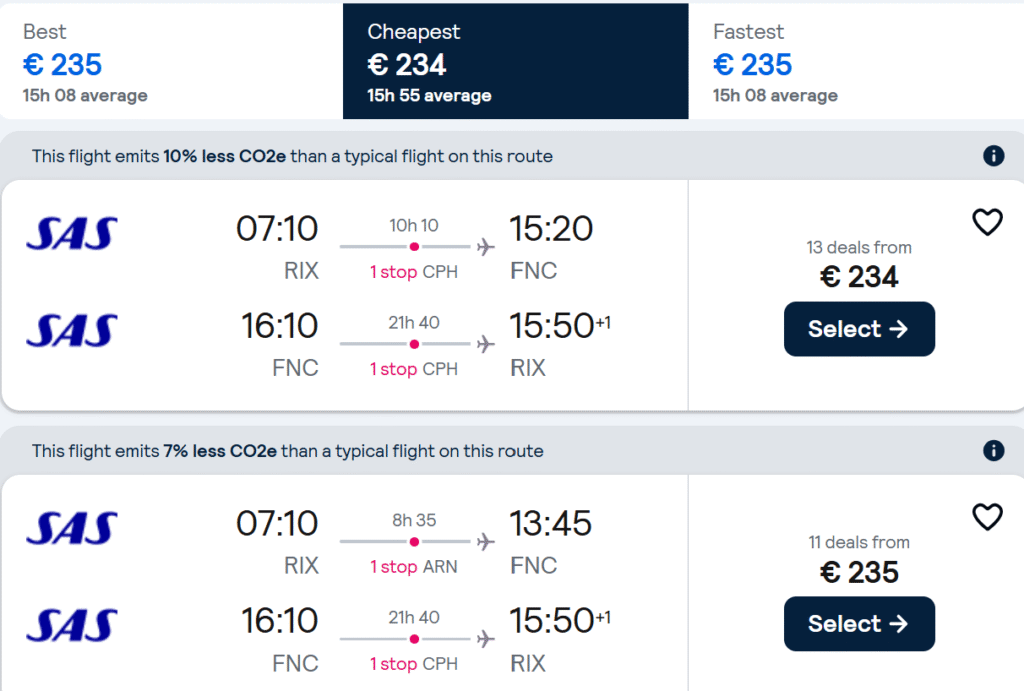Image resolution: width=1024 pixels, height=691 pixels.
Task: Favorite the €235 flight with heart icon
Action: point(987,517)
